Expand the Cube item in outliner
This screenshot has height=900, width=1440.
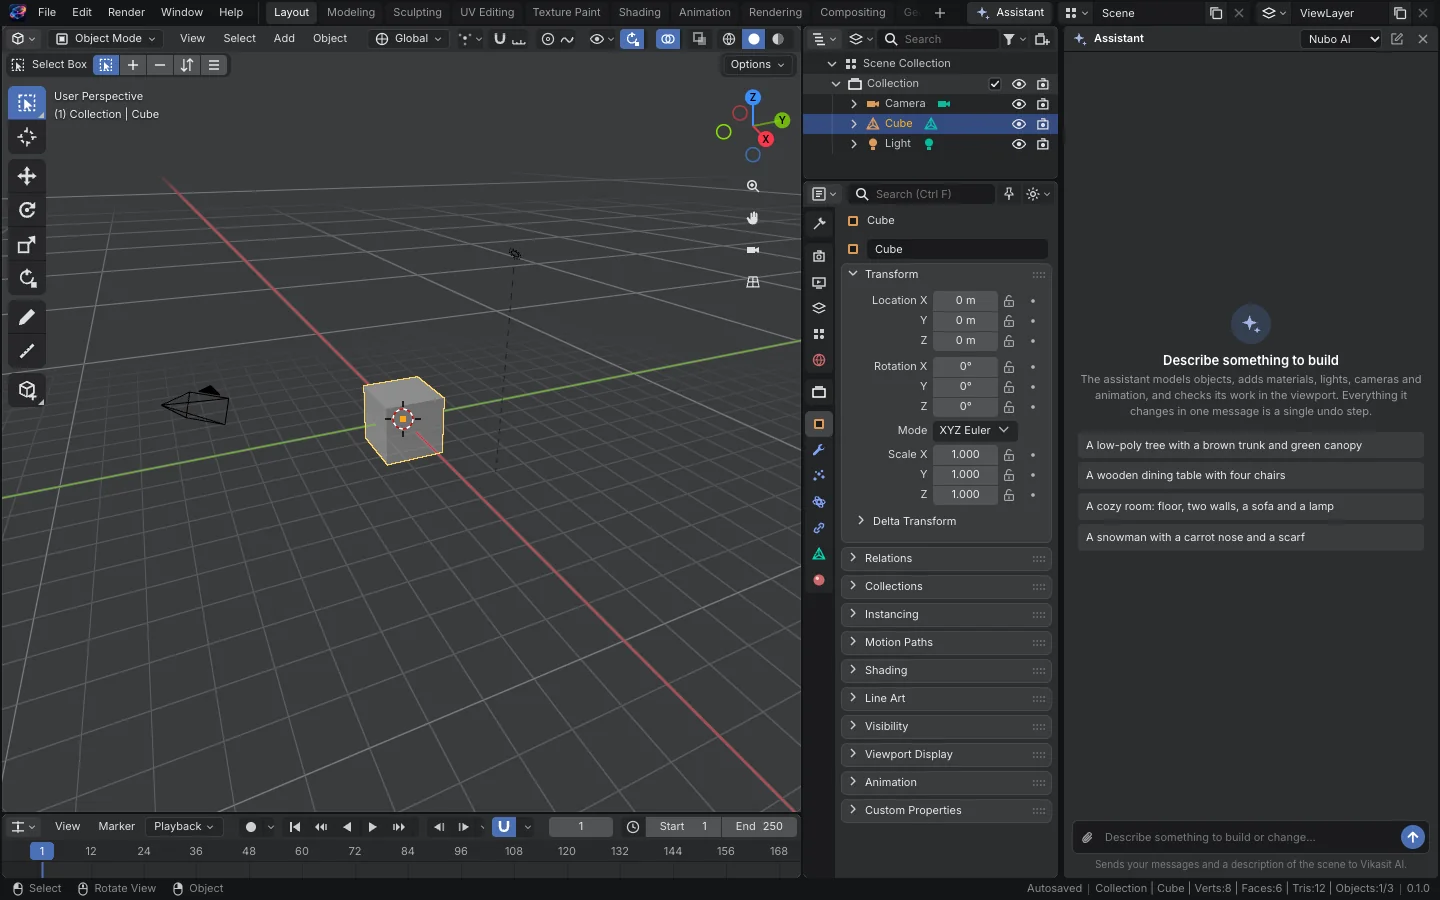[x=853, y=124]
